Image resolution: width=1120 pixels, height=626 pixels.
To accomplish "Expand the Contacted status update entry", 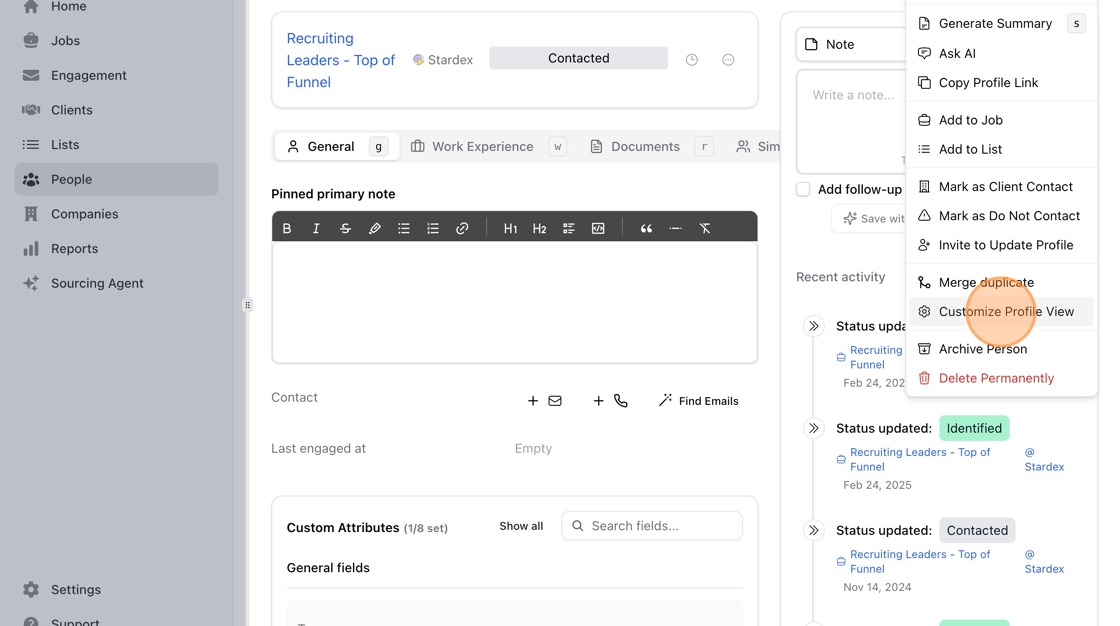I will [814, 530].
